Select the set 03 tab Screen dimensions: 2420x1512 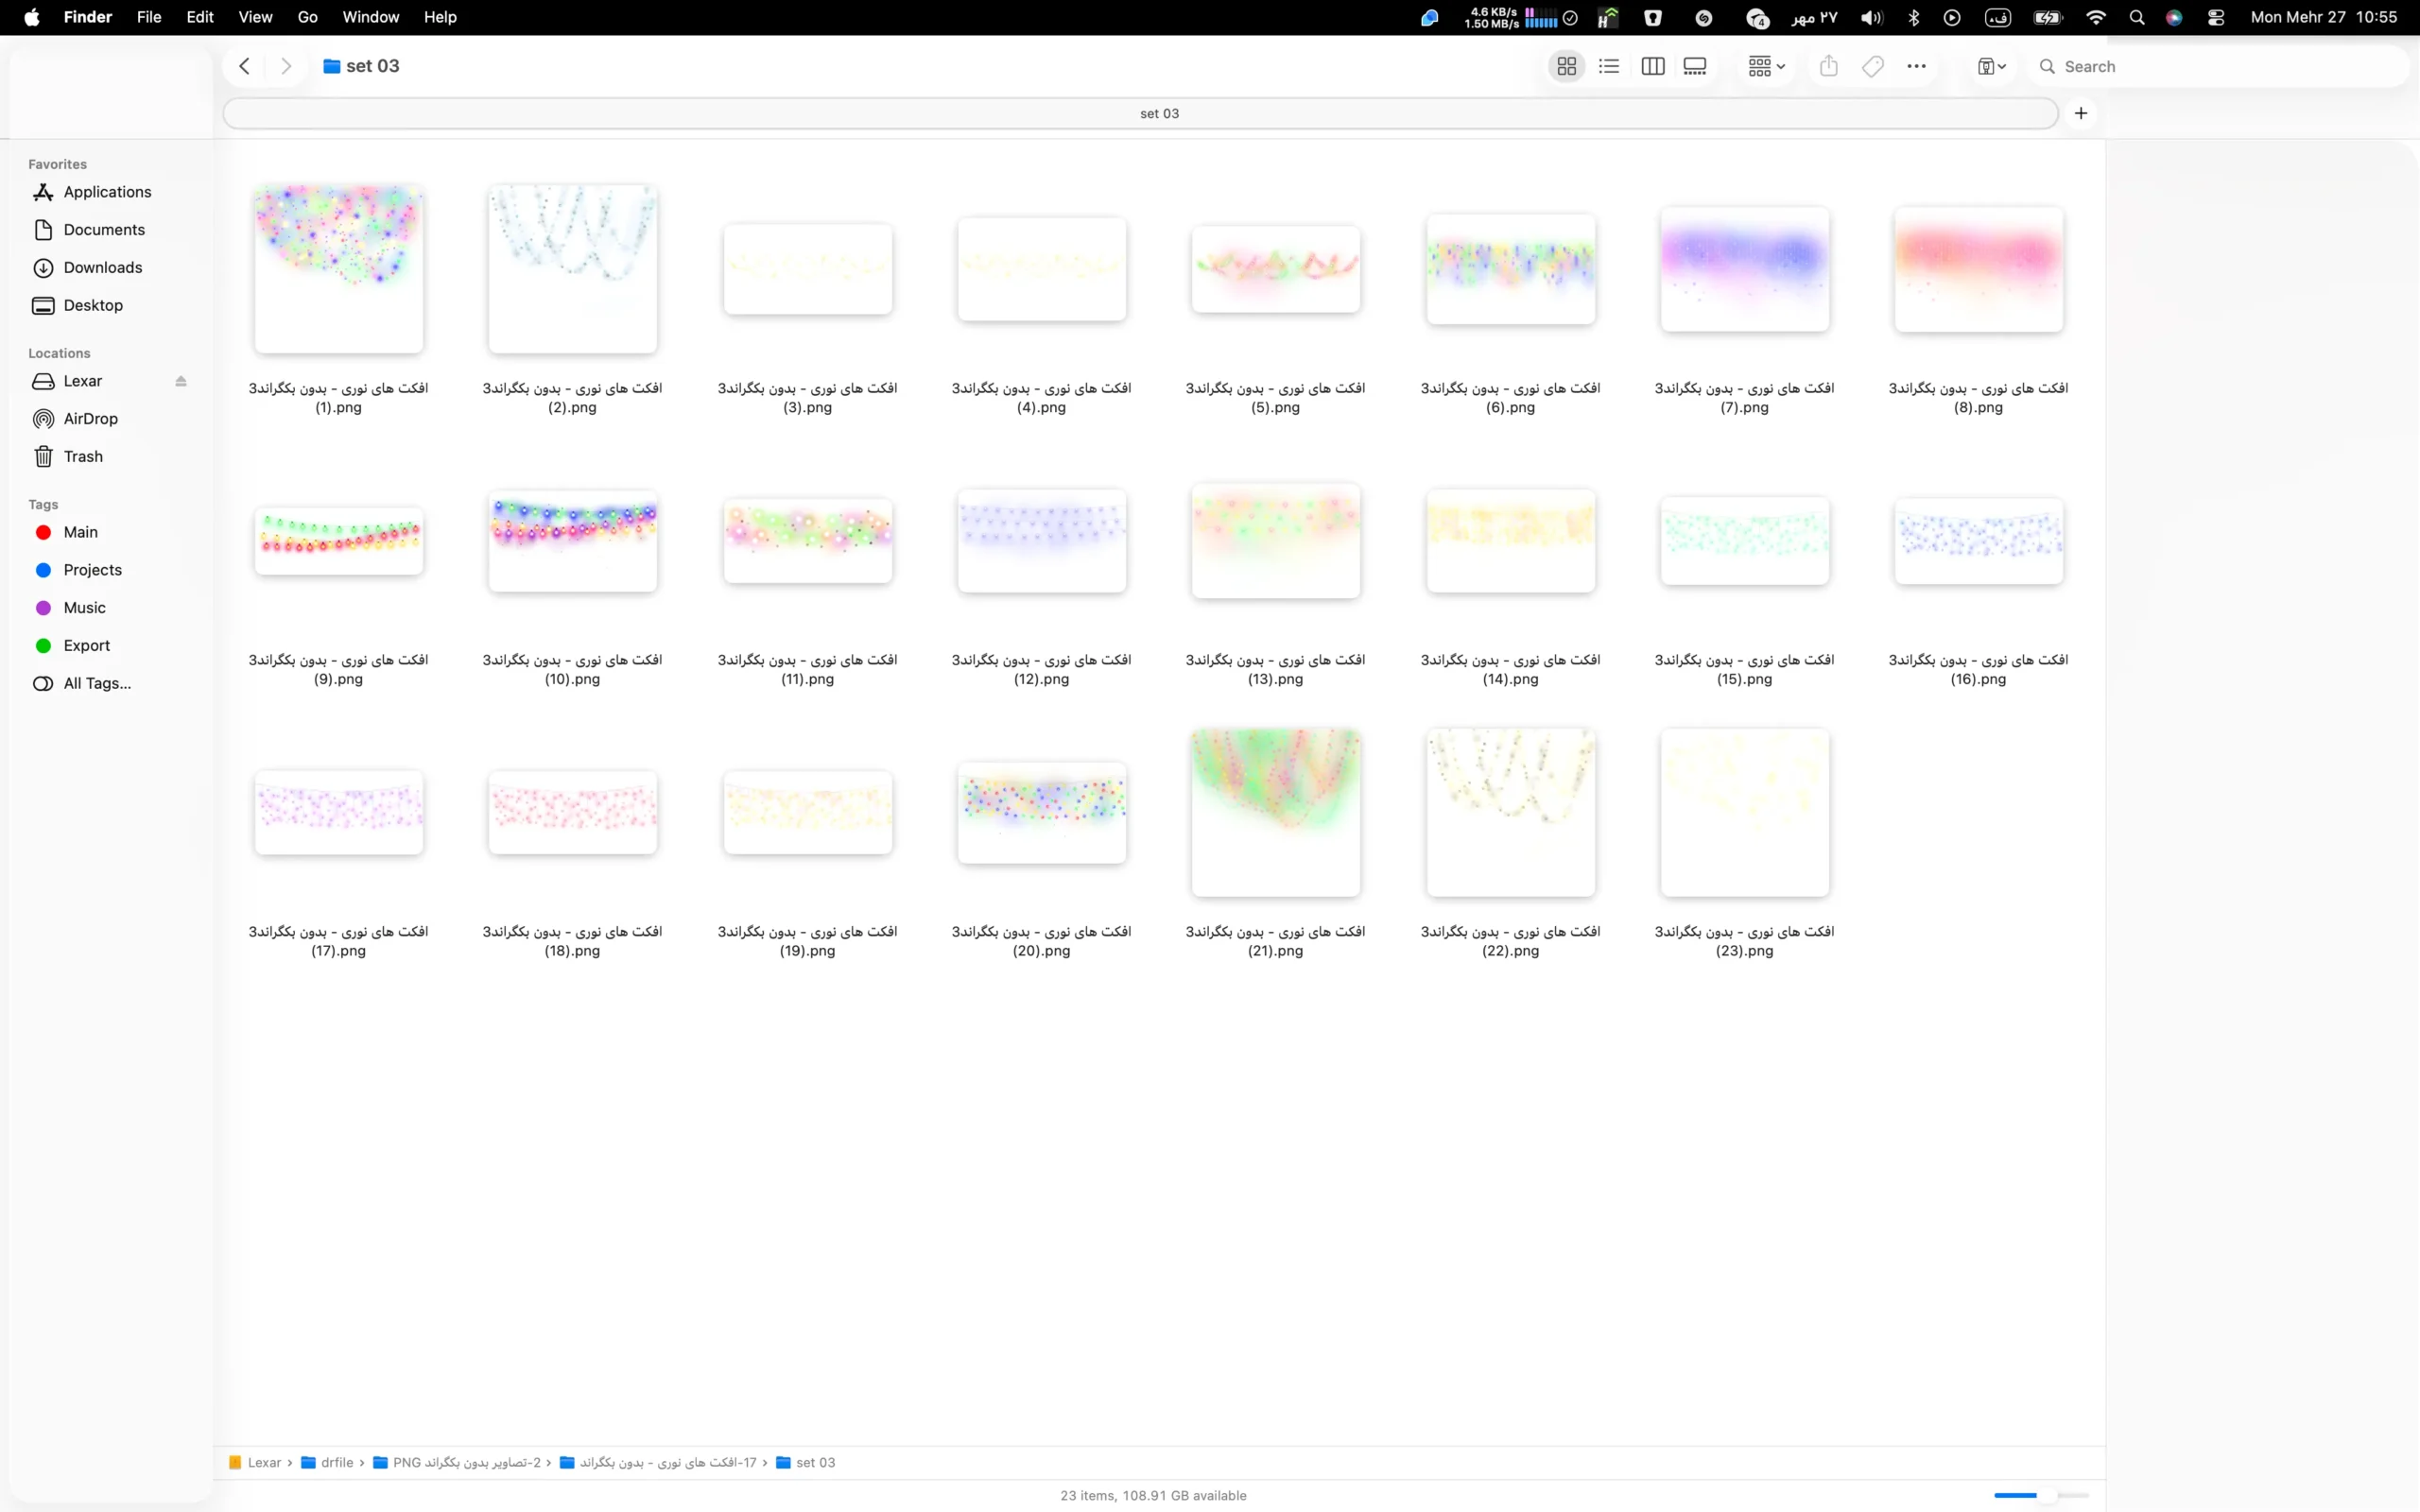[1140, 113]
